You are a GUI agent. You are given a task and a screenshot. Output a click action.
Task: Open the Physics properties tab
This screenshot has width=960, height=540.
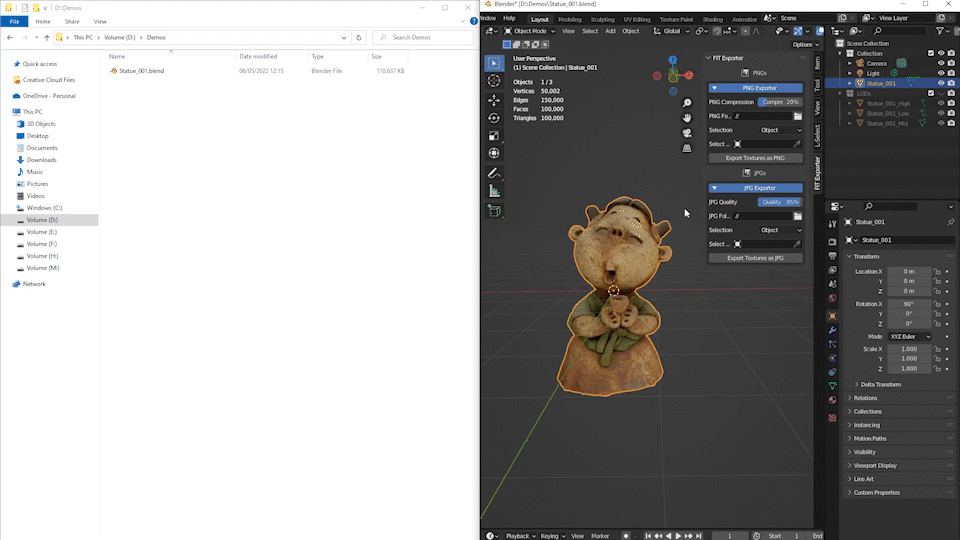pos(832,358)
